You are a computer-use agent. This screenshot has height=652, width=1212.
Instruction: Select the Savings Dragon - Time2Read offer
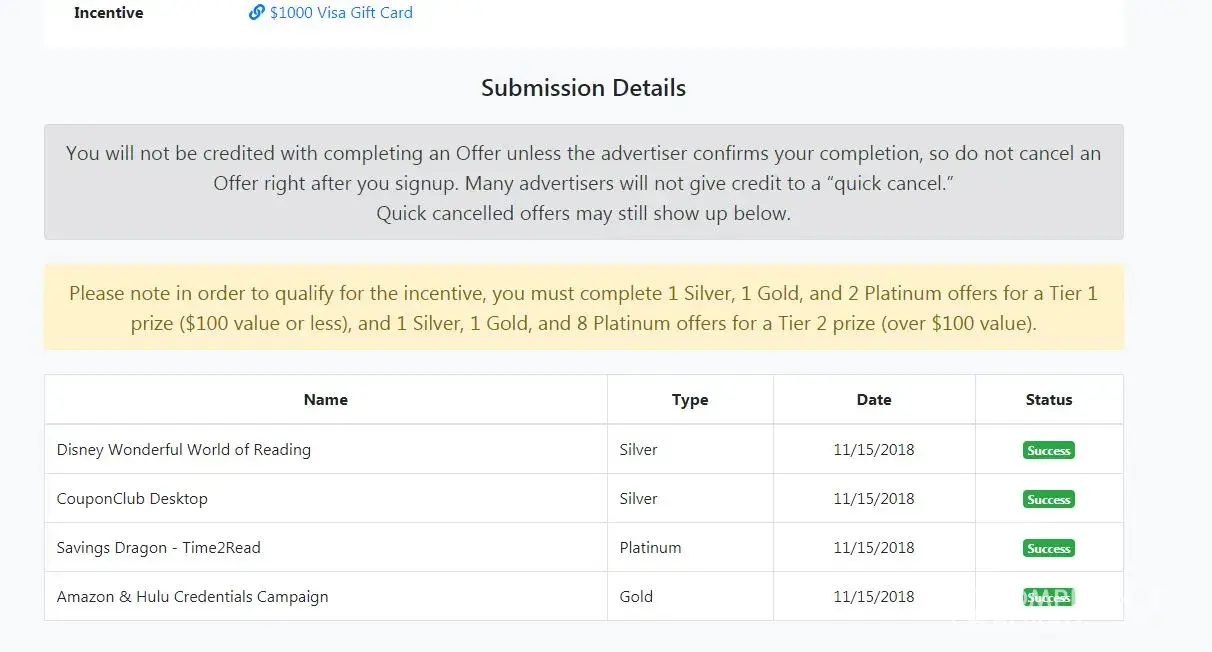159,548
